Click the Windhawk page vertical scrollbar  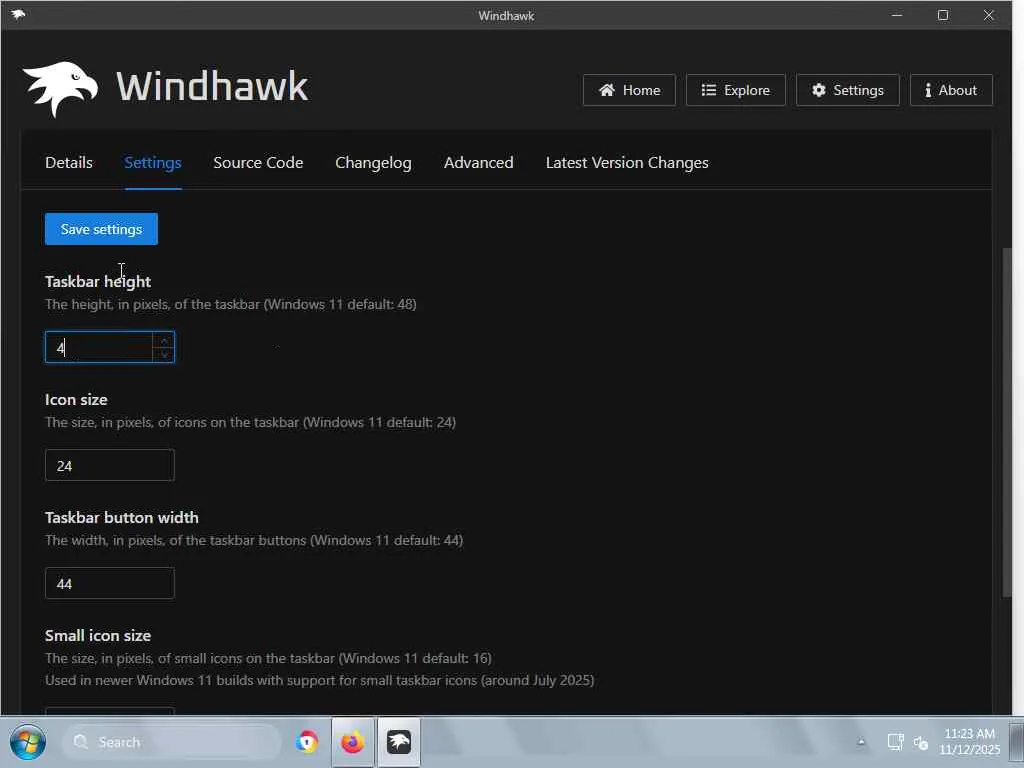click(x=1007, y=421)
